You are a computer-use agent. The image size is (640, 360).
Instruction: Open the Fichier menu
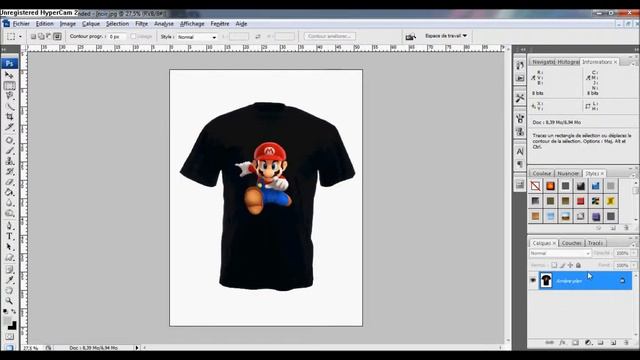21,24
